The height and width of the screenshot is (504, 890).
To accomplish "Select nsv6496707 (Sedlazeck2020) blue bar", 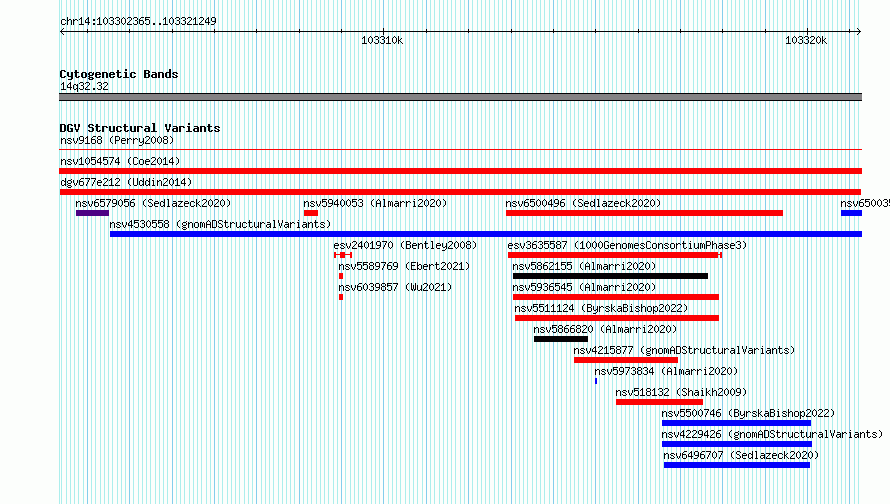I will (737, 465).
